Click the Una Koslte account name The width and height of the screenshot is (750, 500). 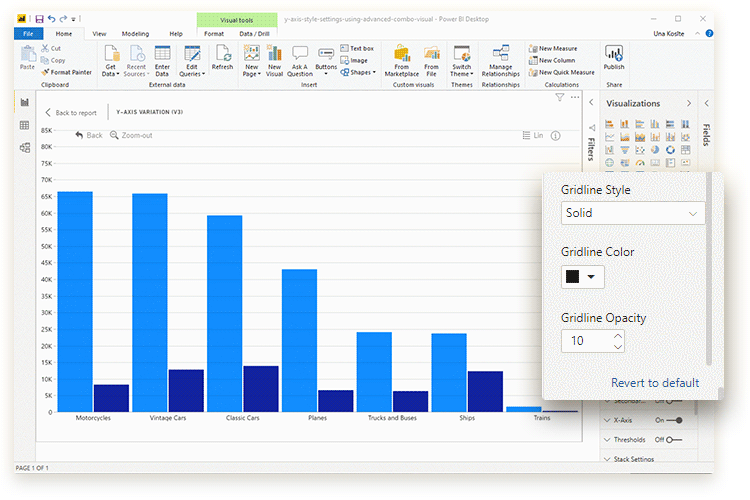[669, 33]
